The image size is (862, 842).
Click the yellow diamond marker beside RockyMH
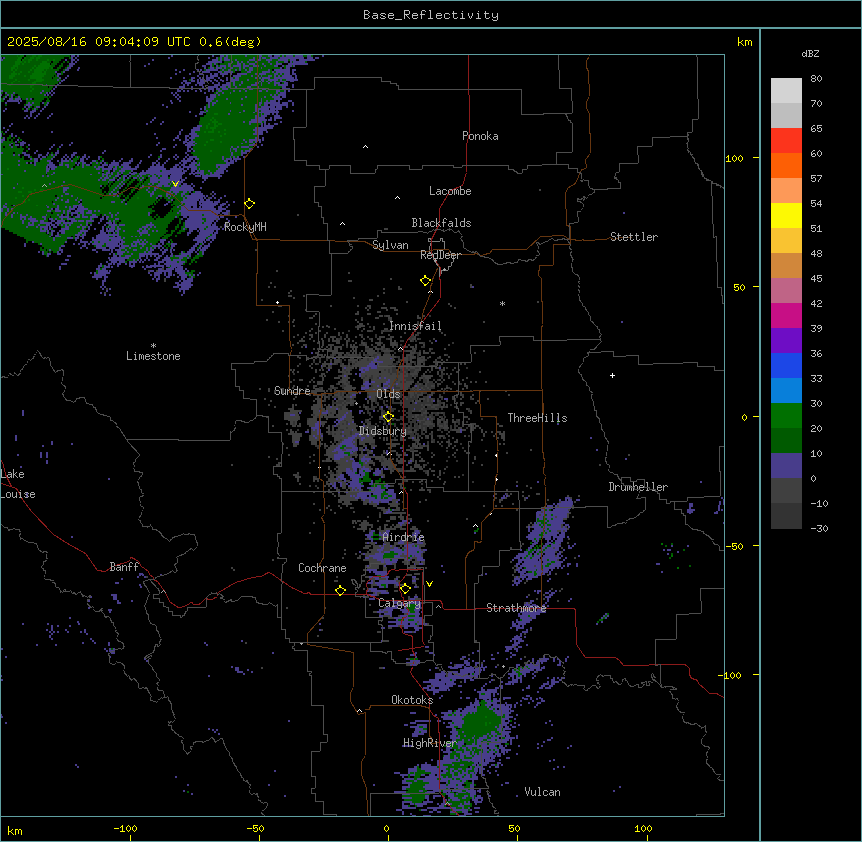pos(250,204)
